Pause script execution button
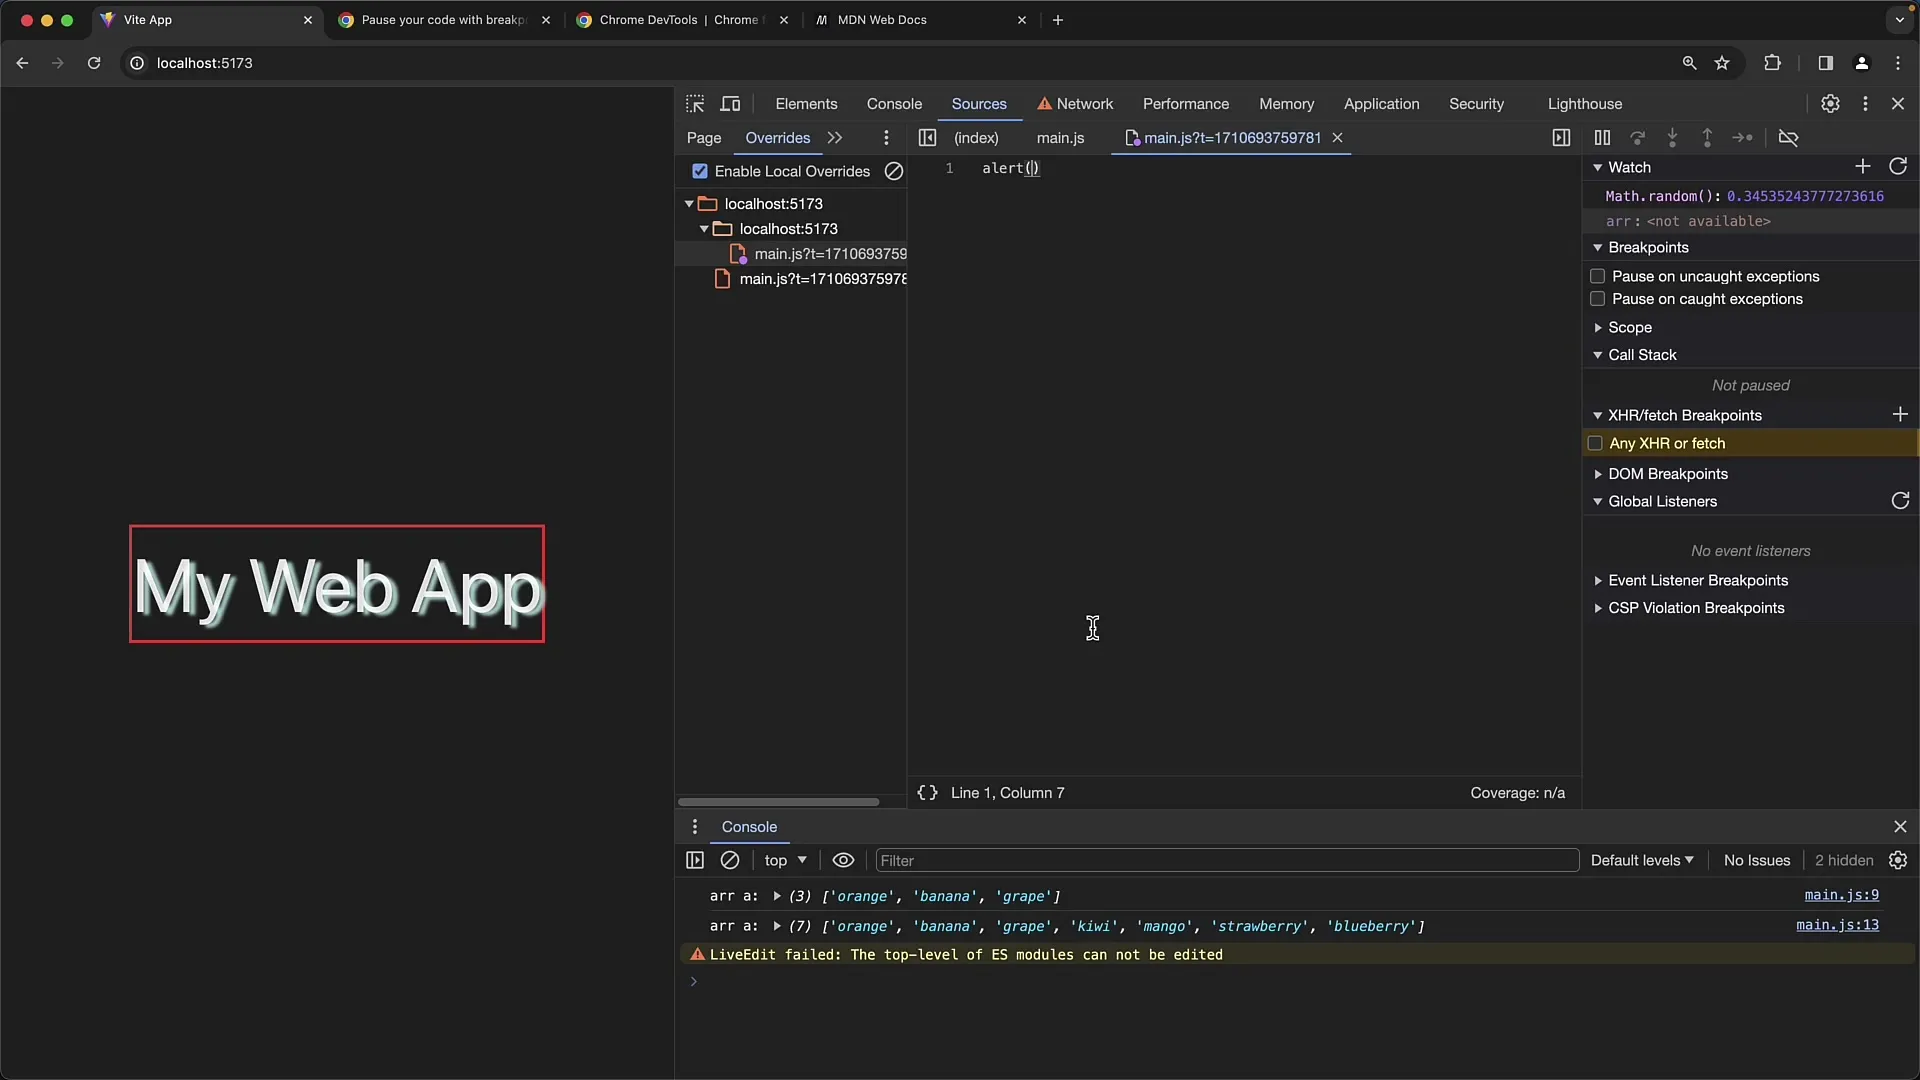The width and height of the screenshot is (1920, 1080). tap(1602, 138)
